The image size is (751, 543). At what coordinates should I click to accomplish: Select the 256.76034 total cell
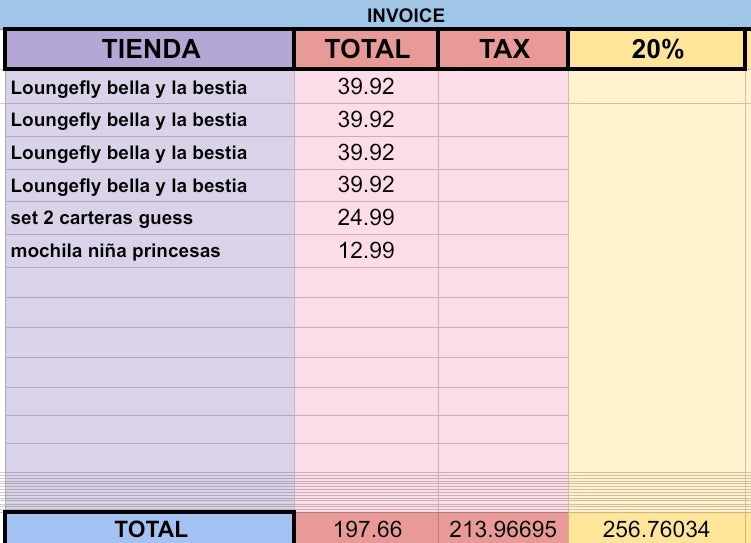point(657,529)
